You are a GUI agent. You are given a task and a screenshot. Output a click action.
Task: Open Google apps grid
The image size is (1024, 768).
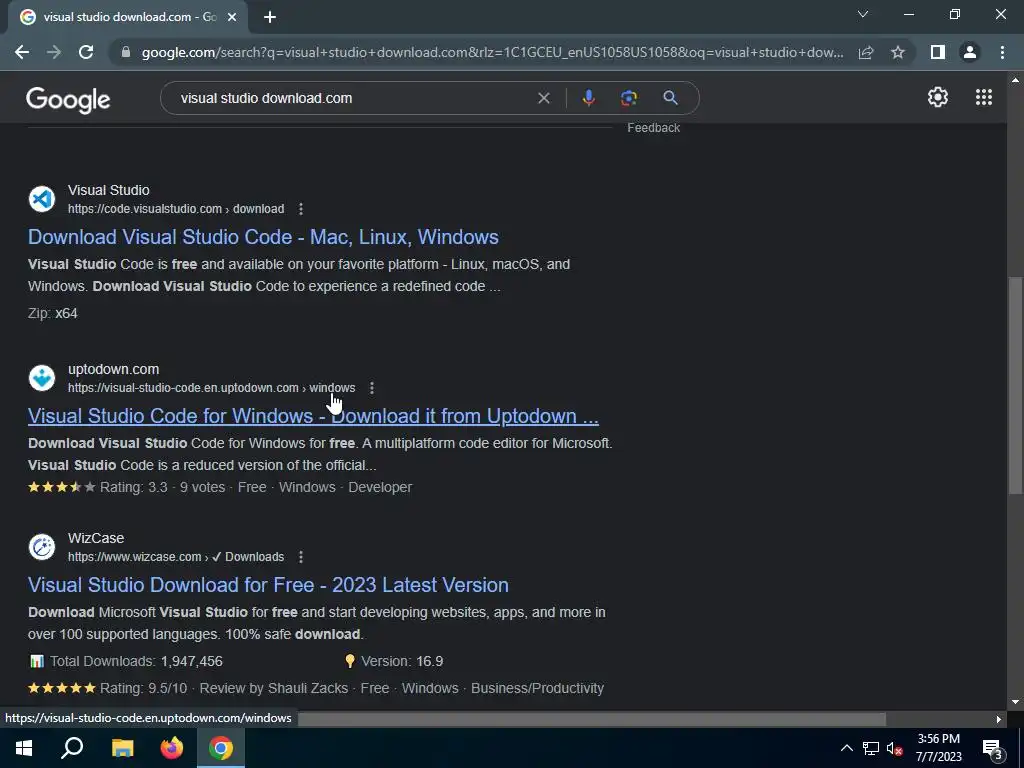pyautogui.click(x=984, y=97)
